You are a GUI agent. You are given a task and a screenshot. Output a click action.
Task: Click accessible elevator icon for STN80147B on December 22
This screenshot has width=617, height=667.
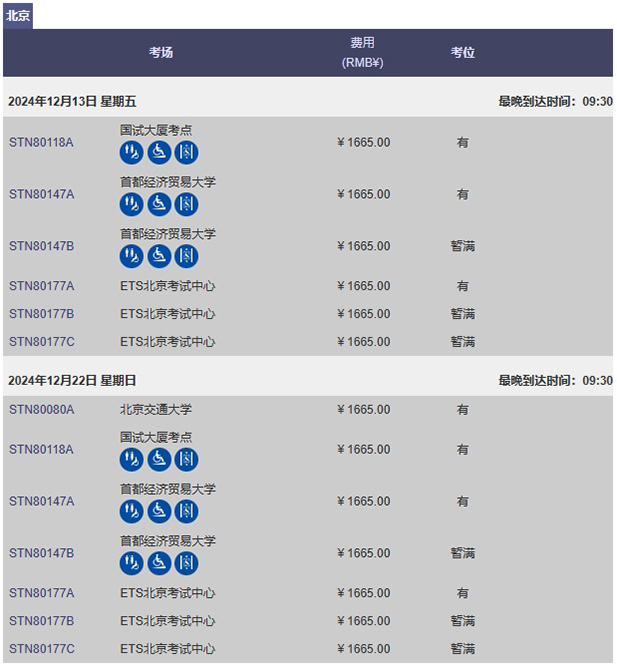point(186,563)
